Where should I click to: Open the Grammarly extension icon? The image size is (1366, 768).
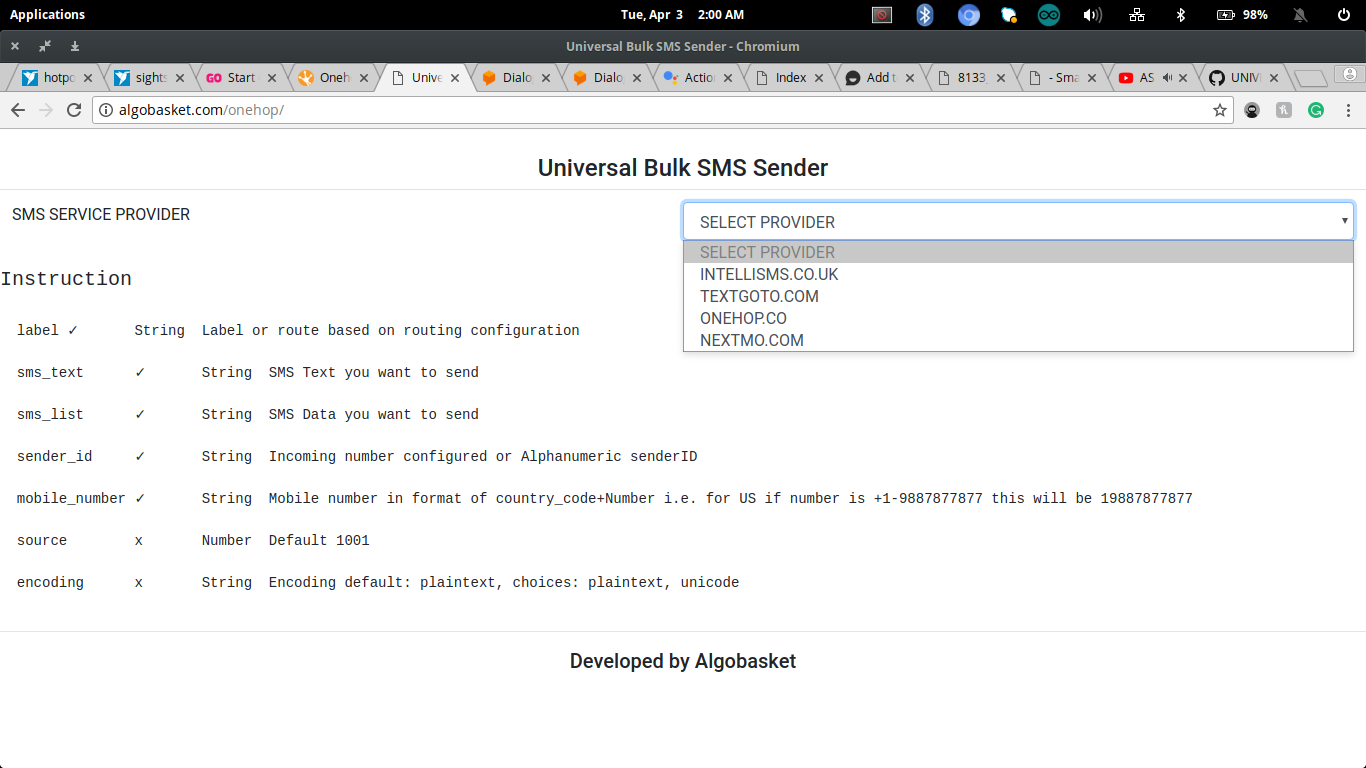click(x=1316, y=110)
